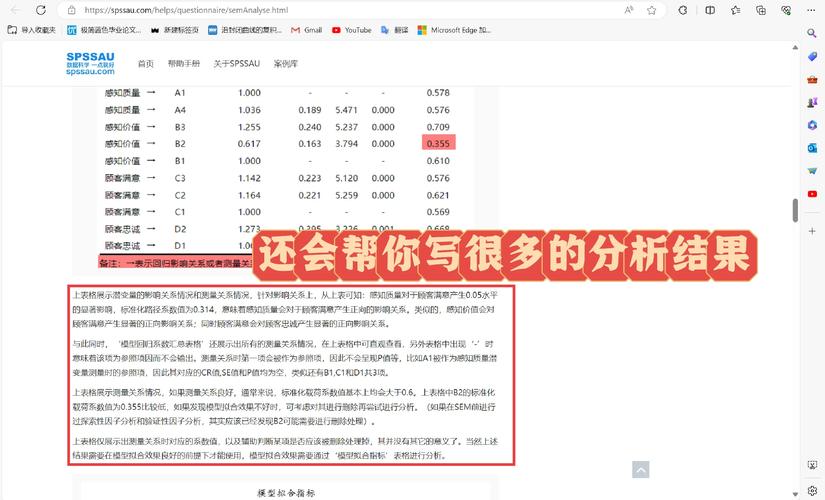This screenshot has width=825, height=500.
Task: Click cell value 5.471
Action: tap(346, 110)
